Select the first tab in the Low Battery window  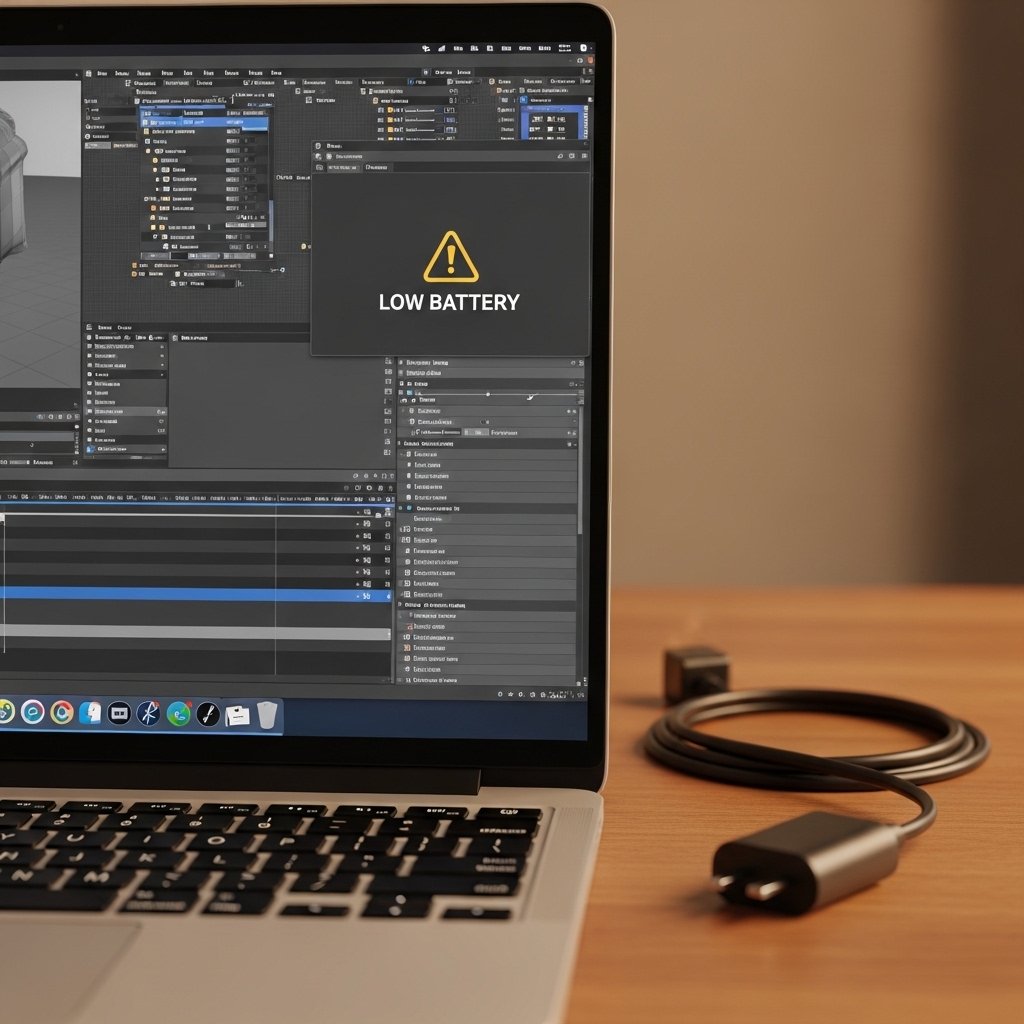pyautogui.click(x=341, y=168)
